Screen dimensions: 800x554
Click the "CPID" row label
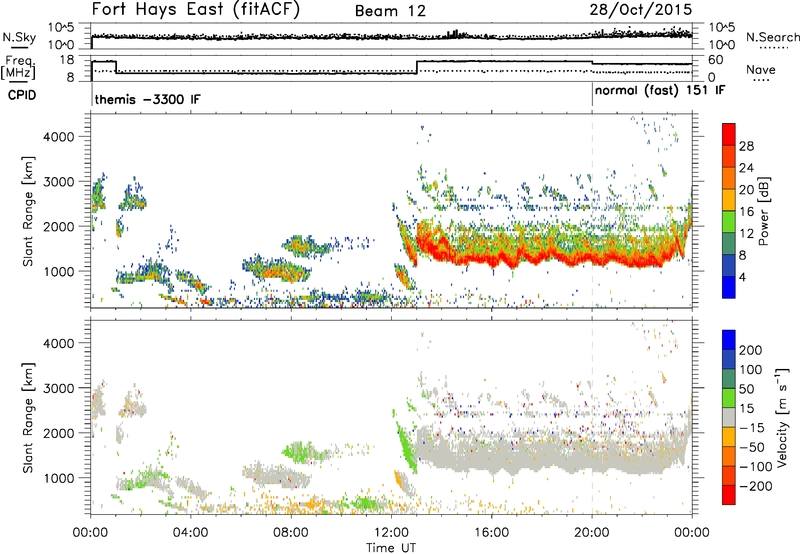22,95
